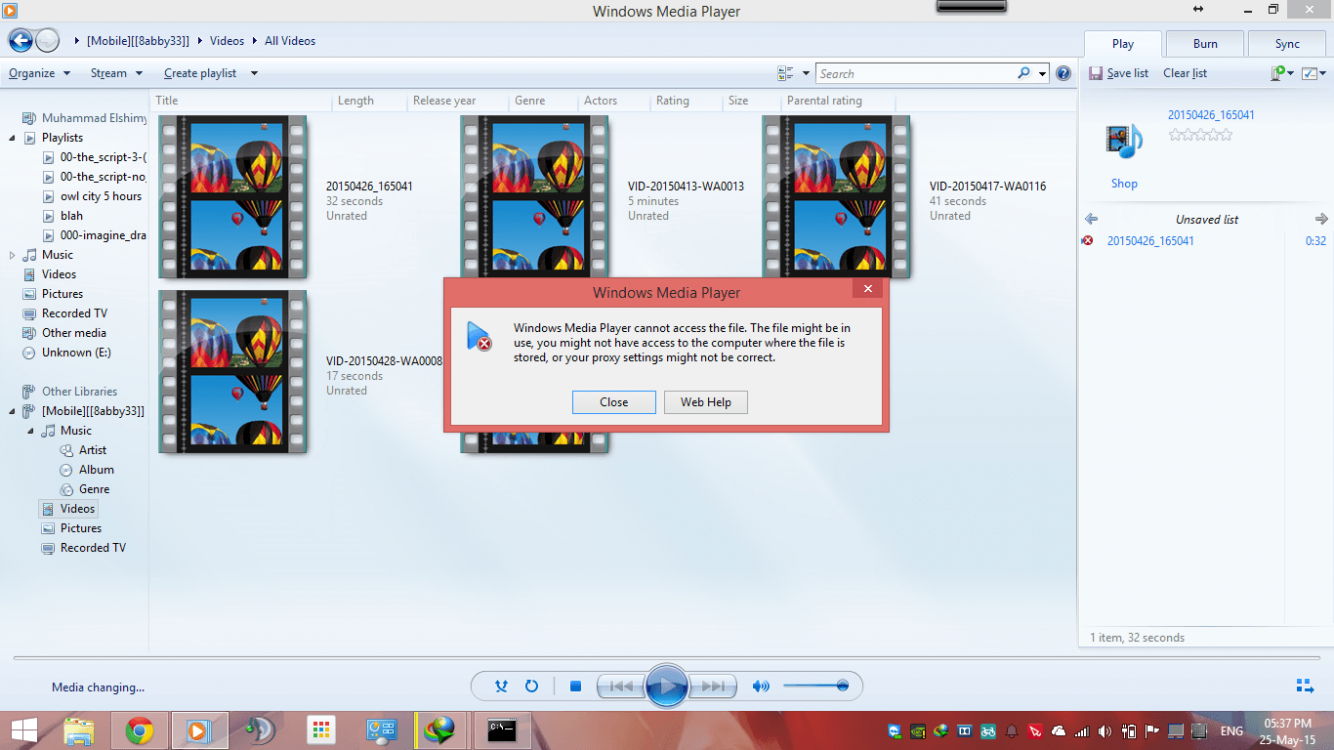The height and width of the screenshot is (750, 1334).
Task: Select 20150426_165041 in the Unsaved list
Action: [1150, 241]
